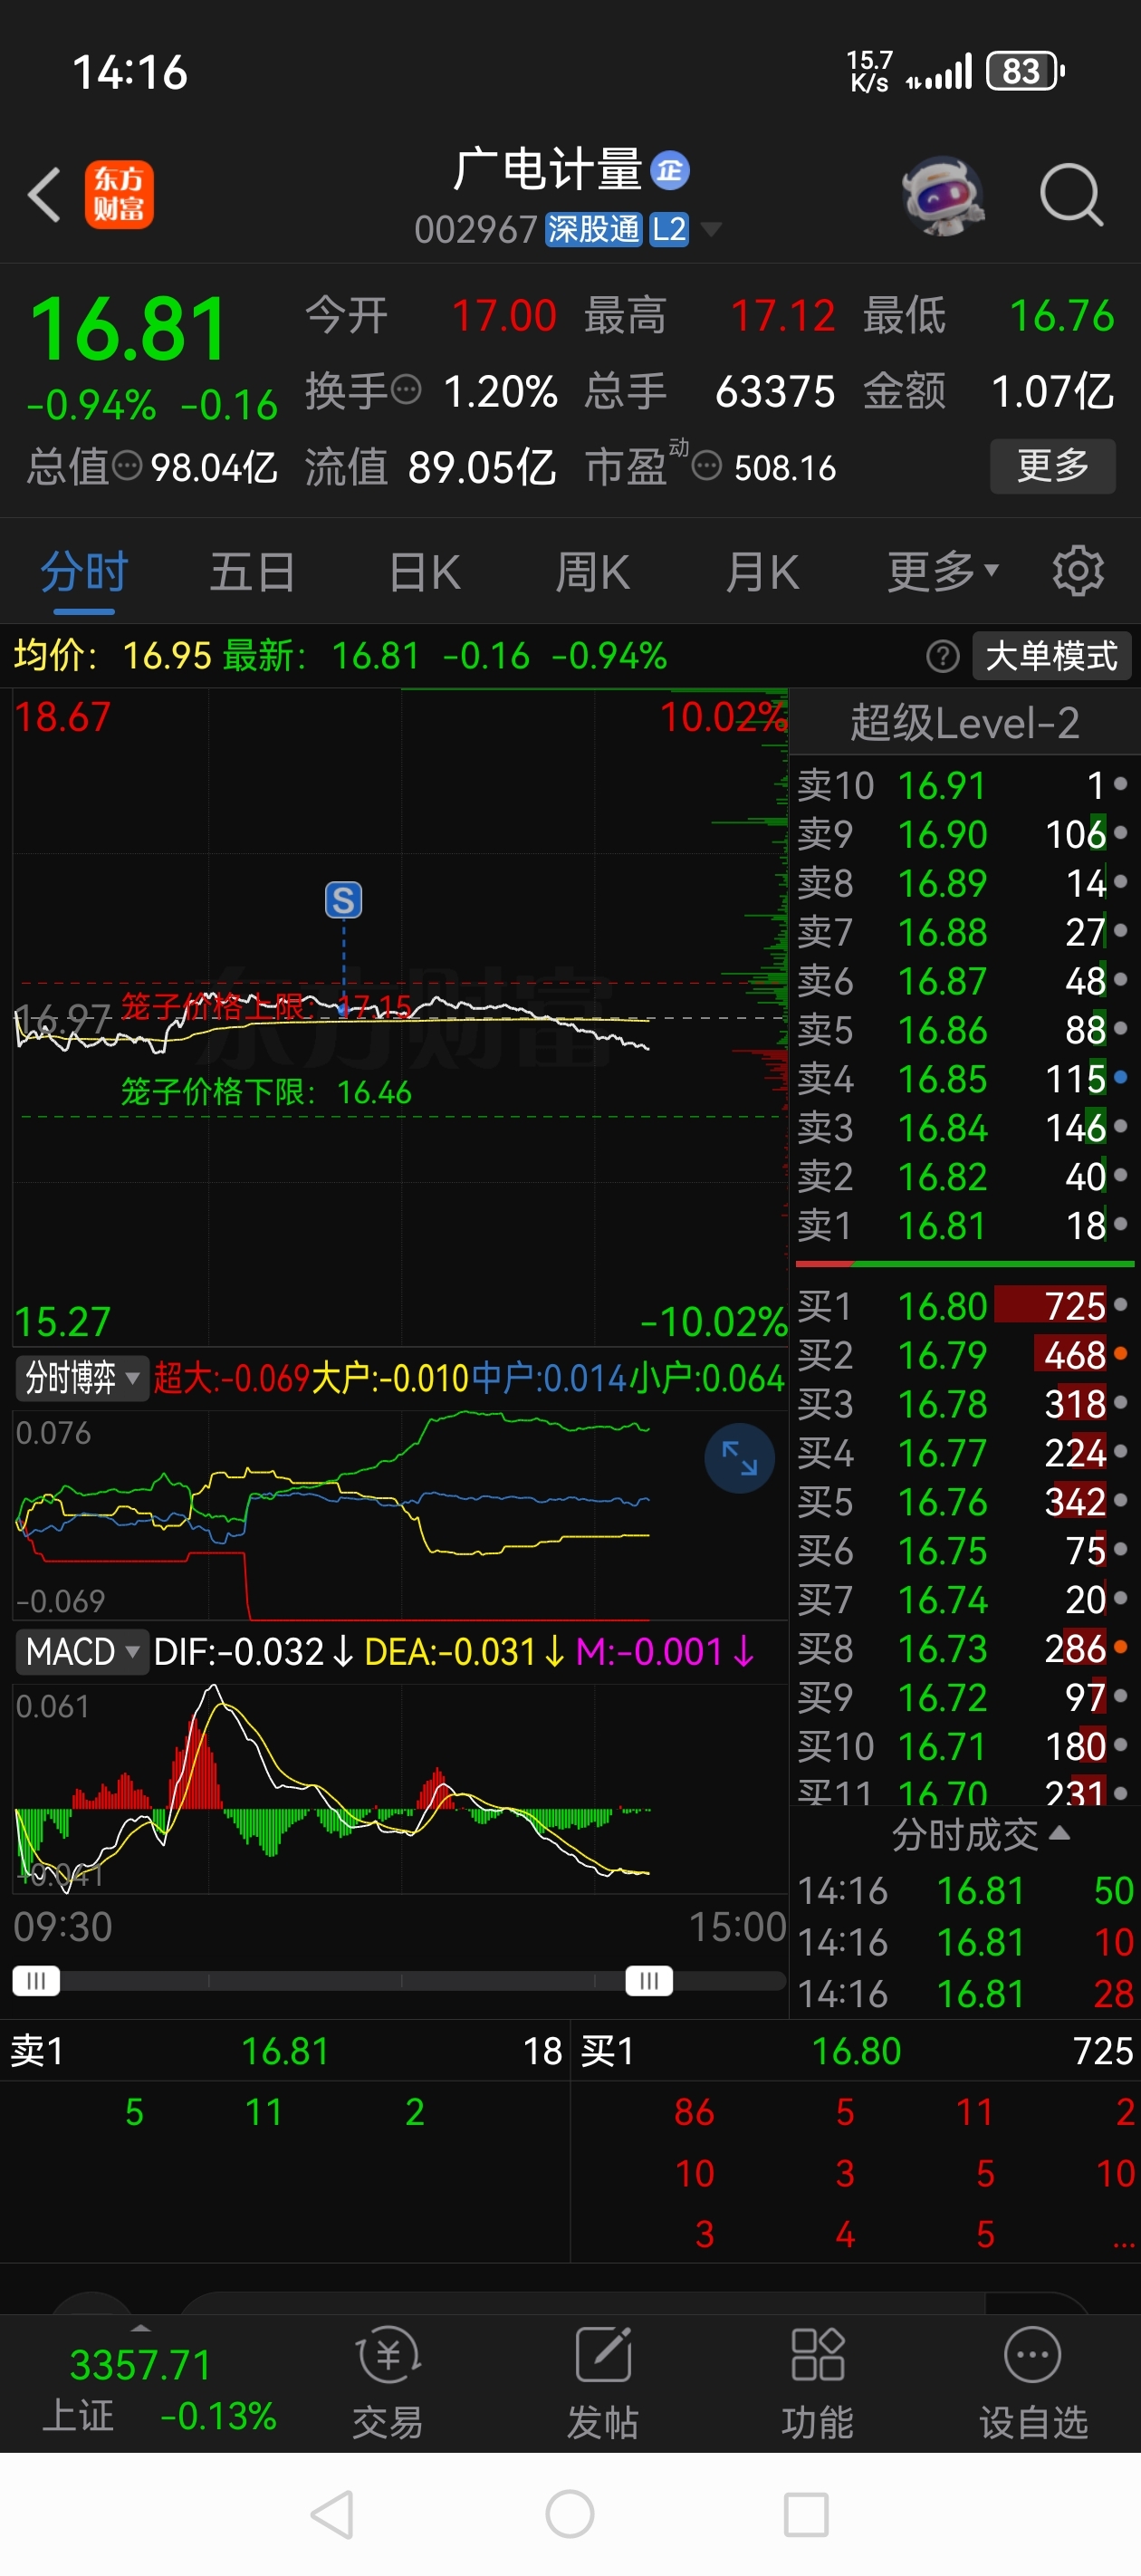Open stock search magnifier
Screen dimensions: 1141x2576
point(1071,194)
